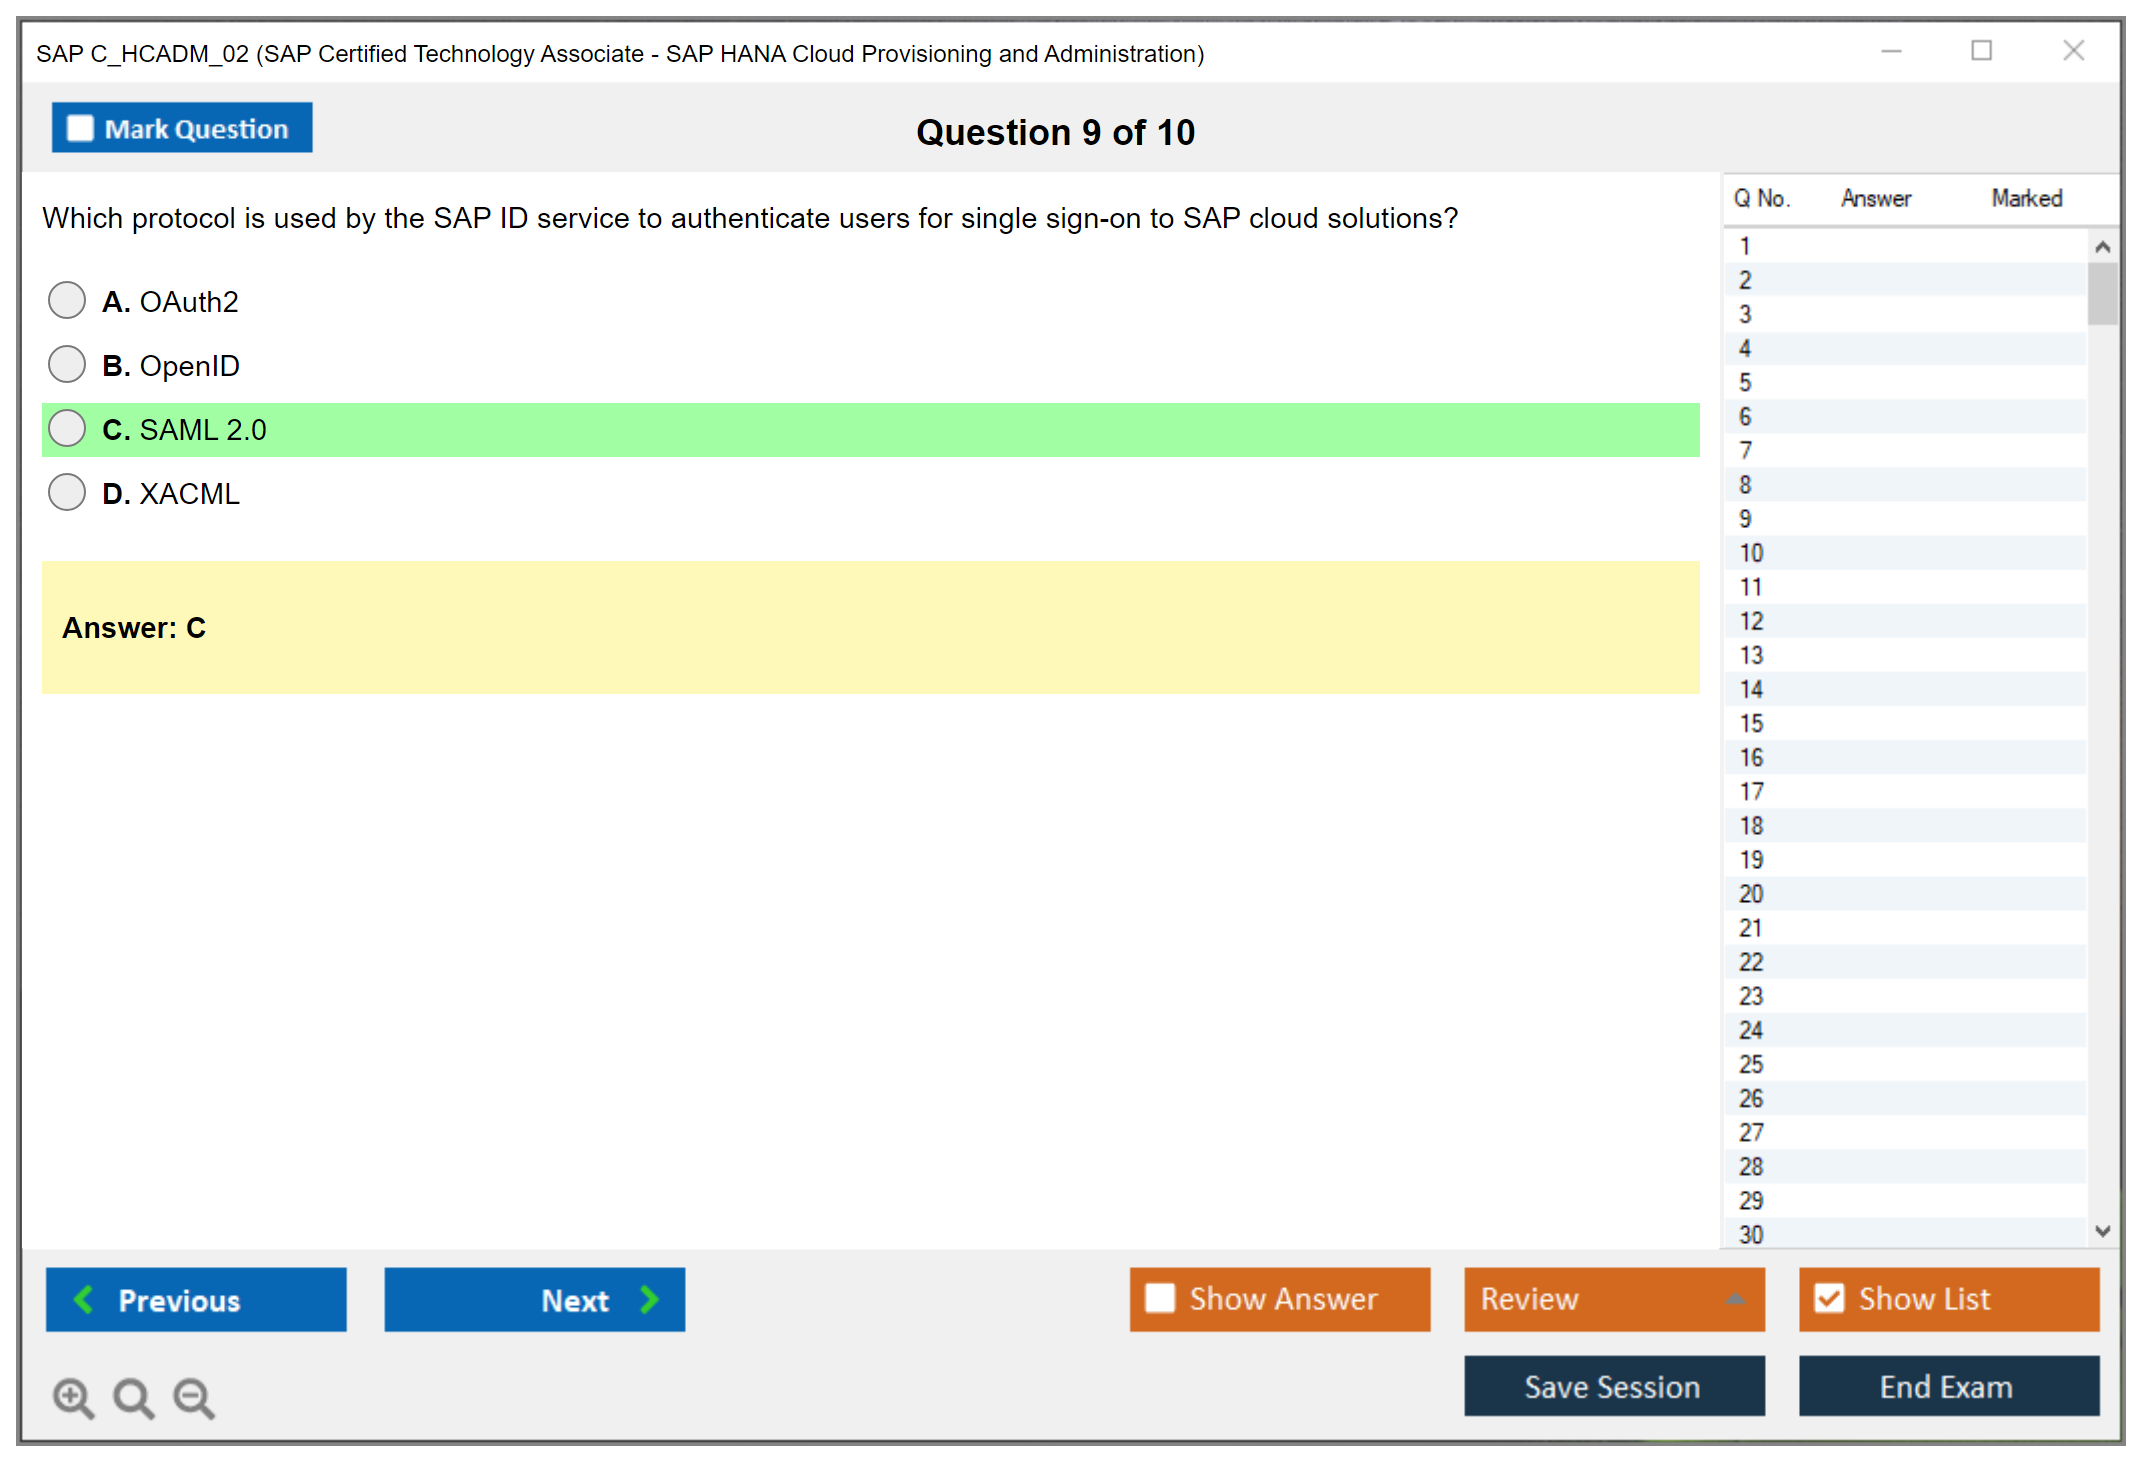Click the green left arrow on Previous
2150x1470 pixels.
point(84,1299)
